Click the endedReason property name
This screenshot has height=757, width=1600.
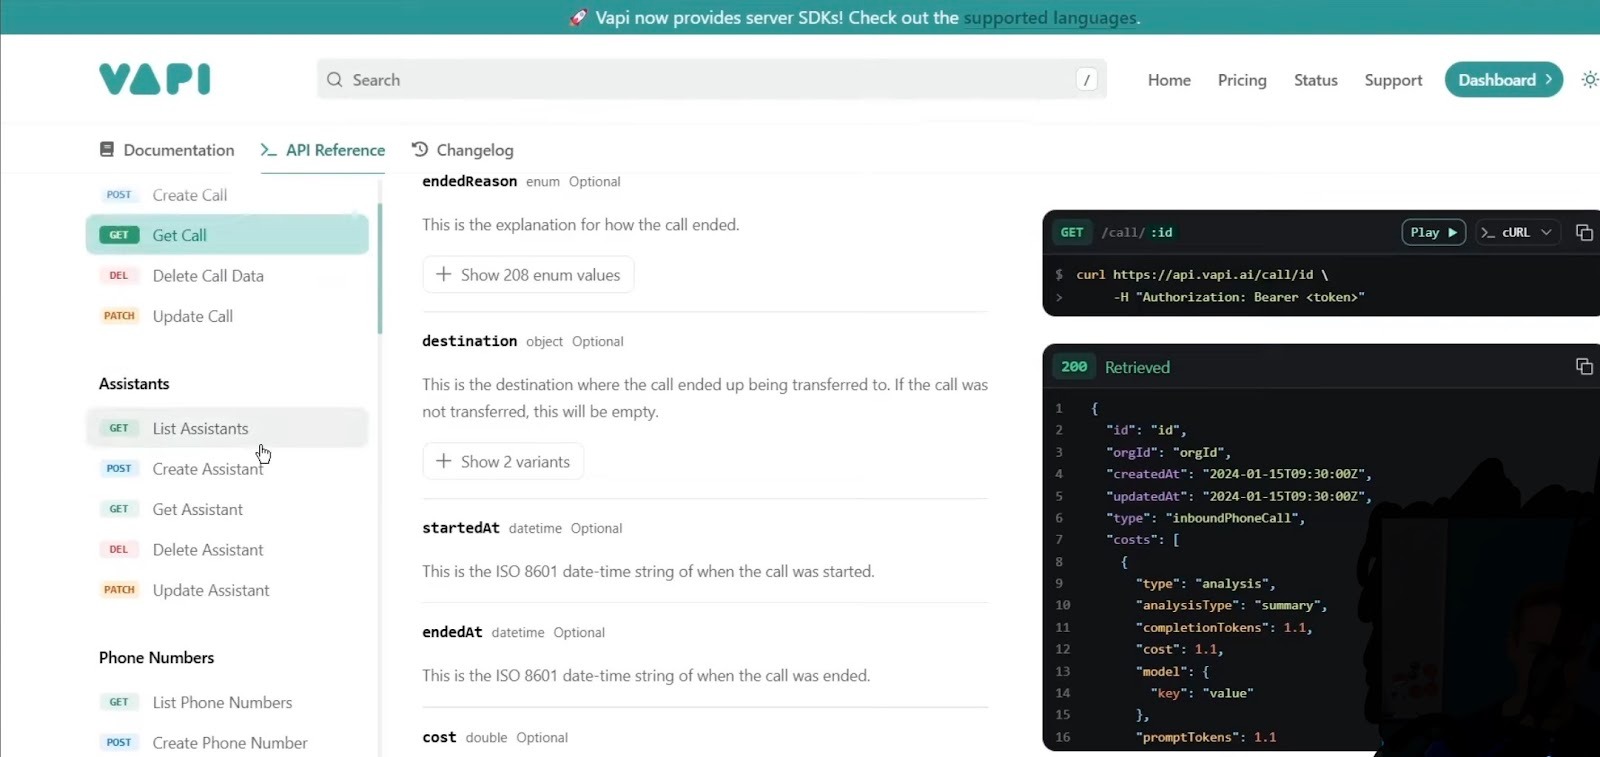click(x=469, y=181)
